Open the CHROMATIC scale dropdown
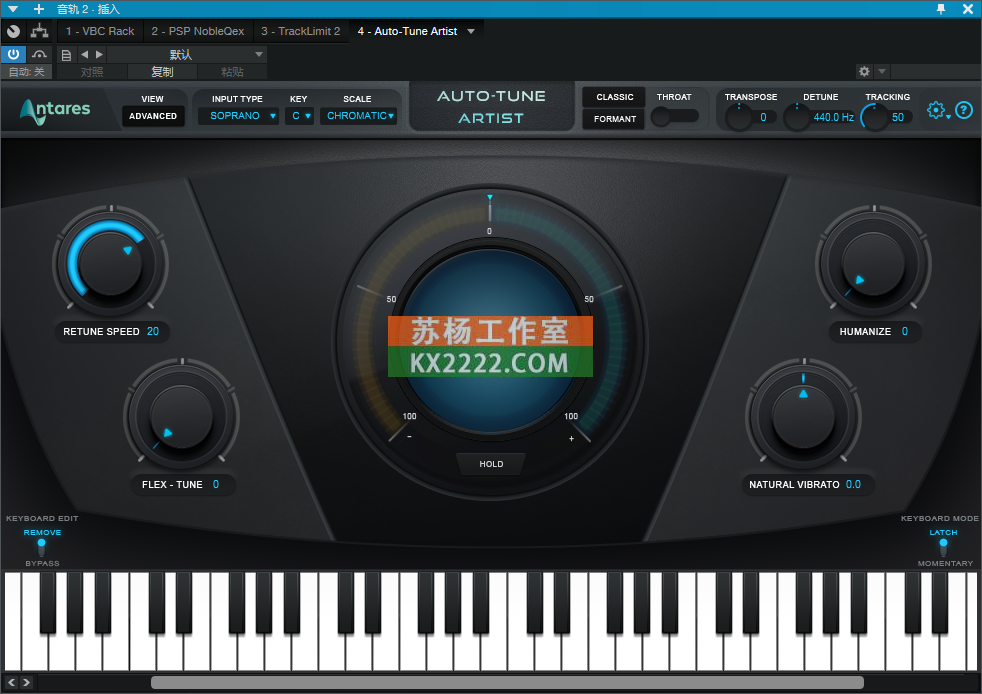 (x=359, y=116)
